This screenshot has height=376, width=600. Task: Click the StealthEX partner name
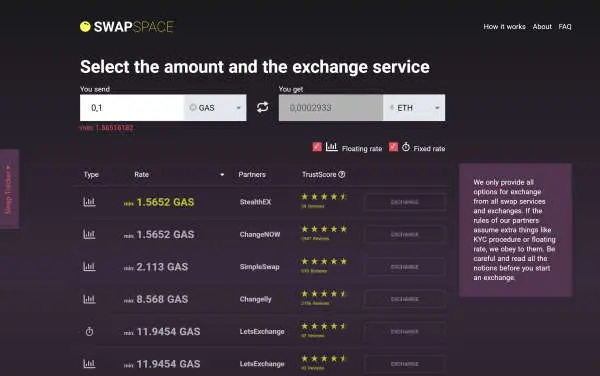[x=255, y=202]
